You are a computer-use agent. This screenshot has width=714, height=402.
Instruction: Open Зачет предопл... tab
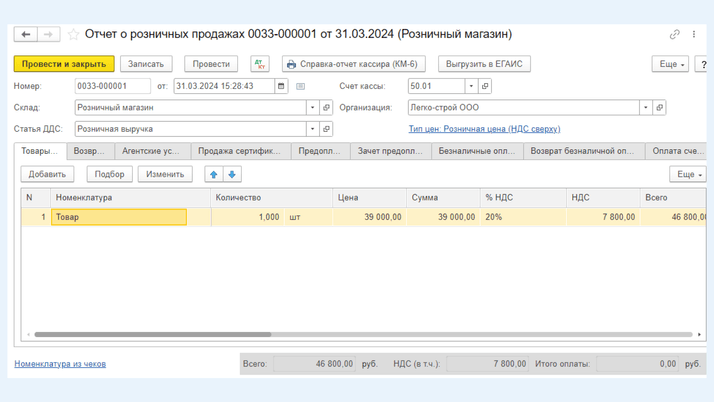pyautogui.click(x=391, y=151)
